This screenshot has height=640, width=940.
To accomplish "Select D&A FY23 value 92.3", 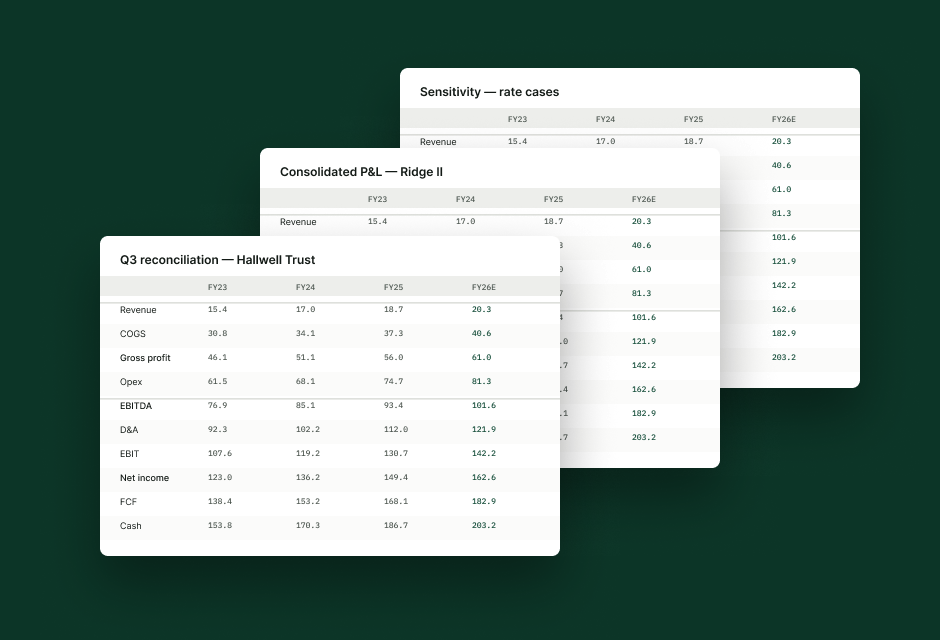I will 217,429.
